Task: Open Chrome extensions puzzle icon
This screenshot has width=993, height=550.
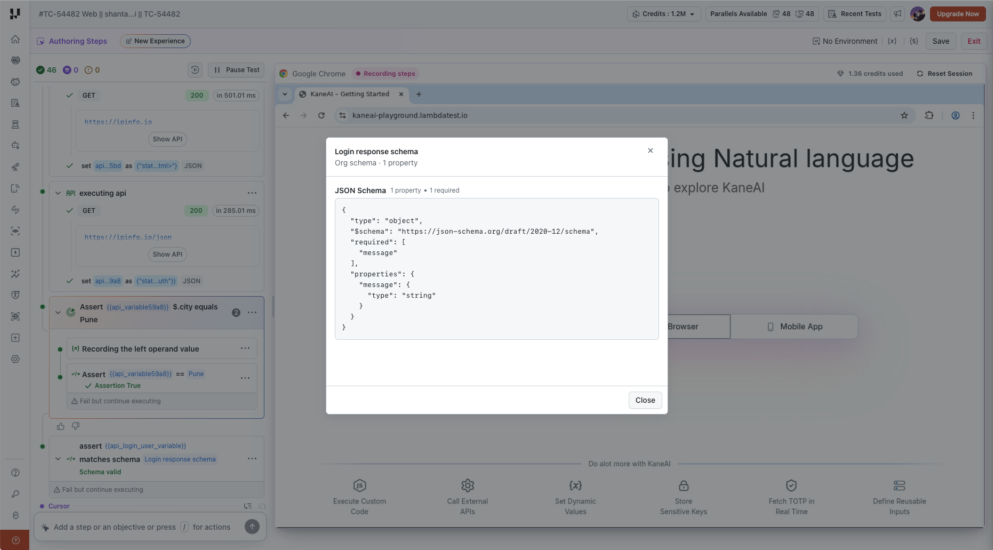Action: pos(929,115)
